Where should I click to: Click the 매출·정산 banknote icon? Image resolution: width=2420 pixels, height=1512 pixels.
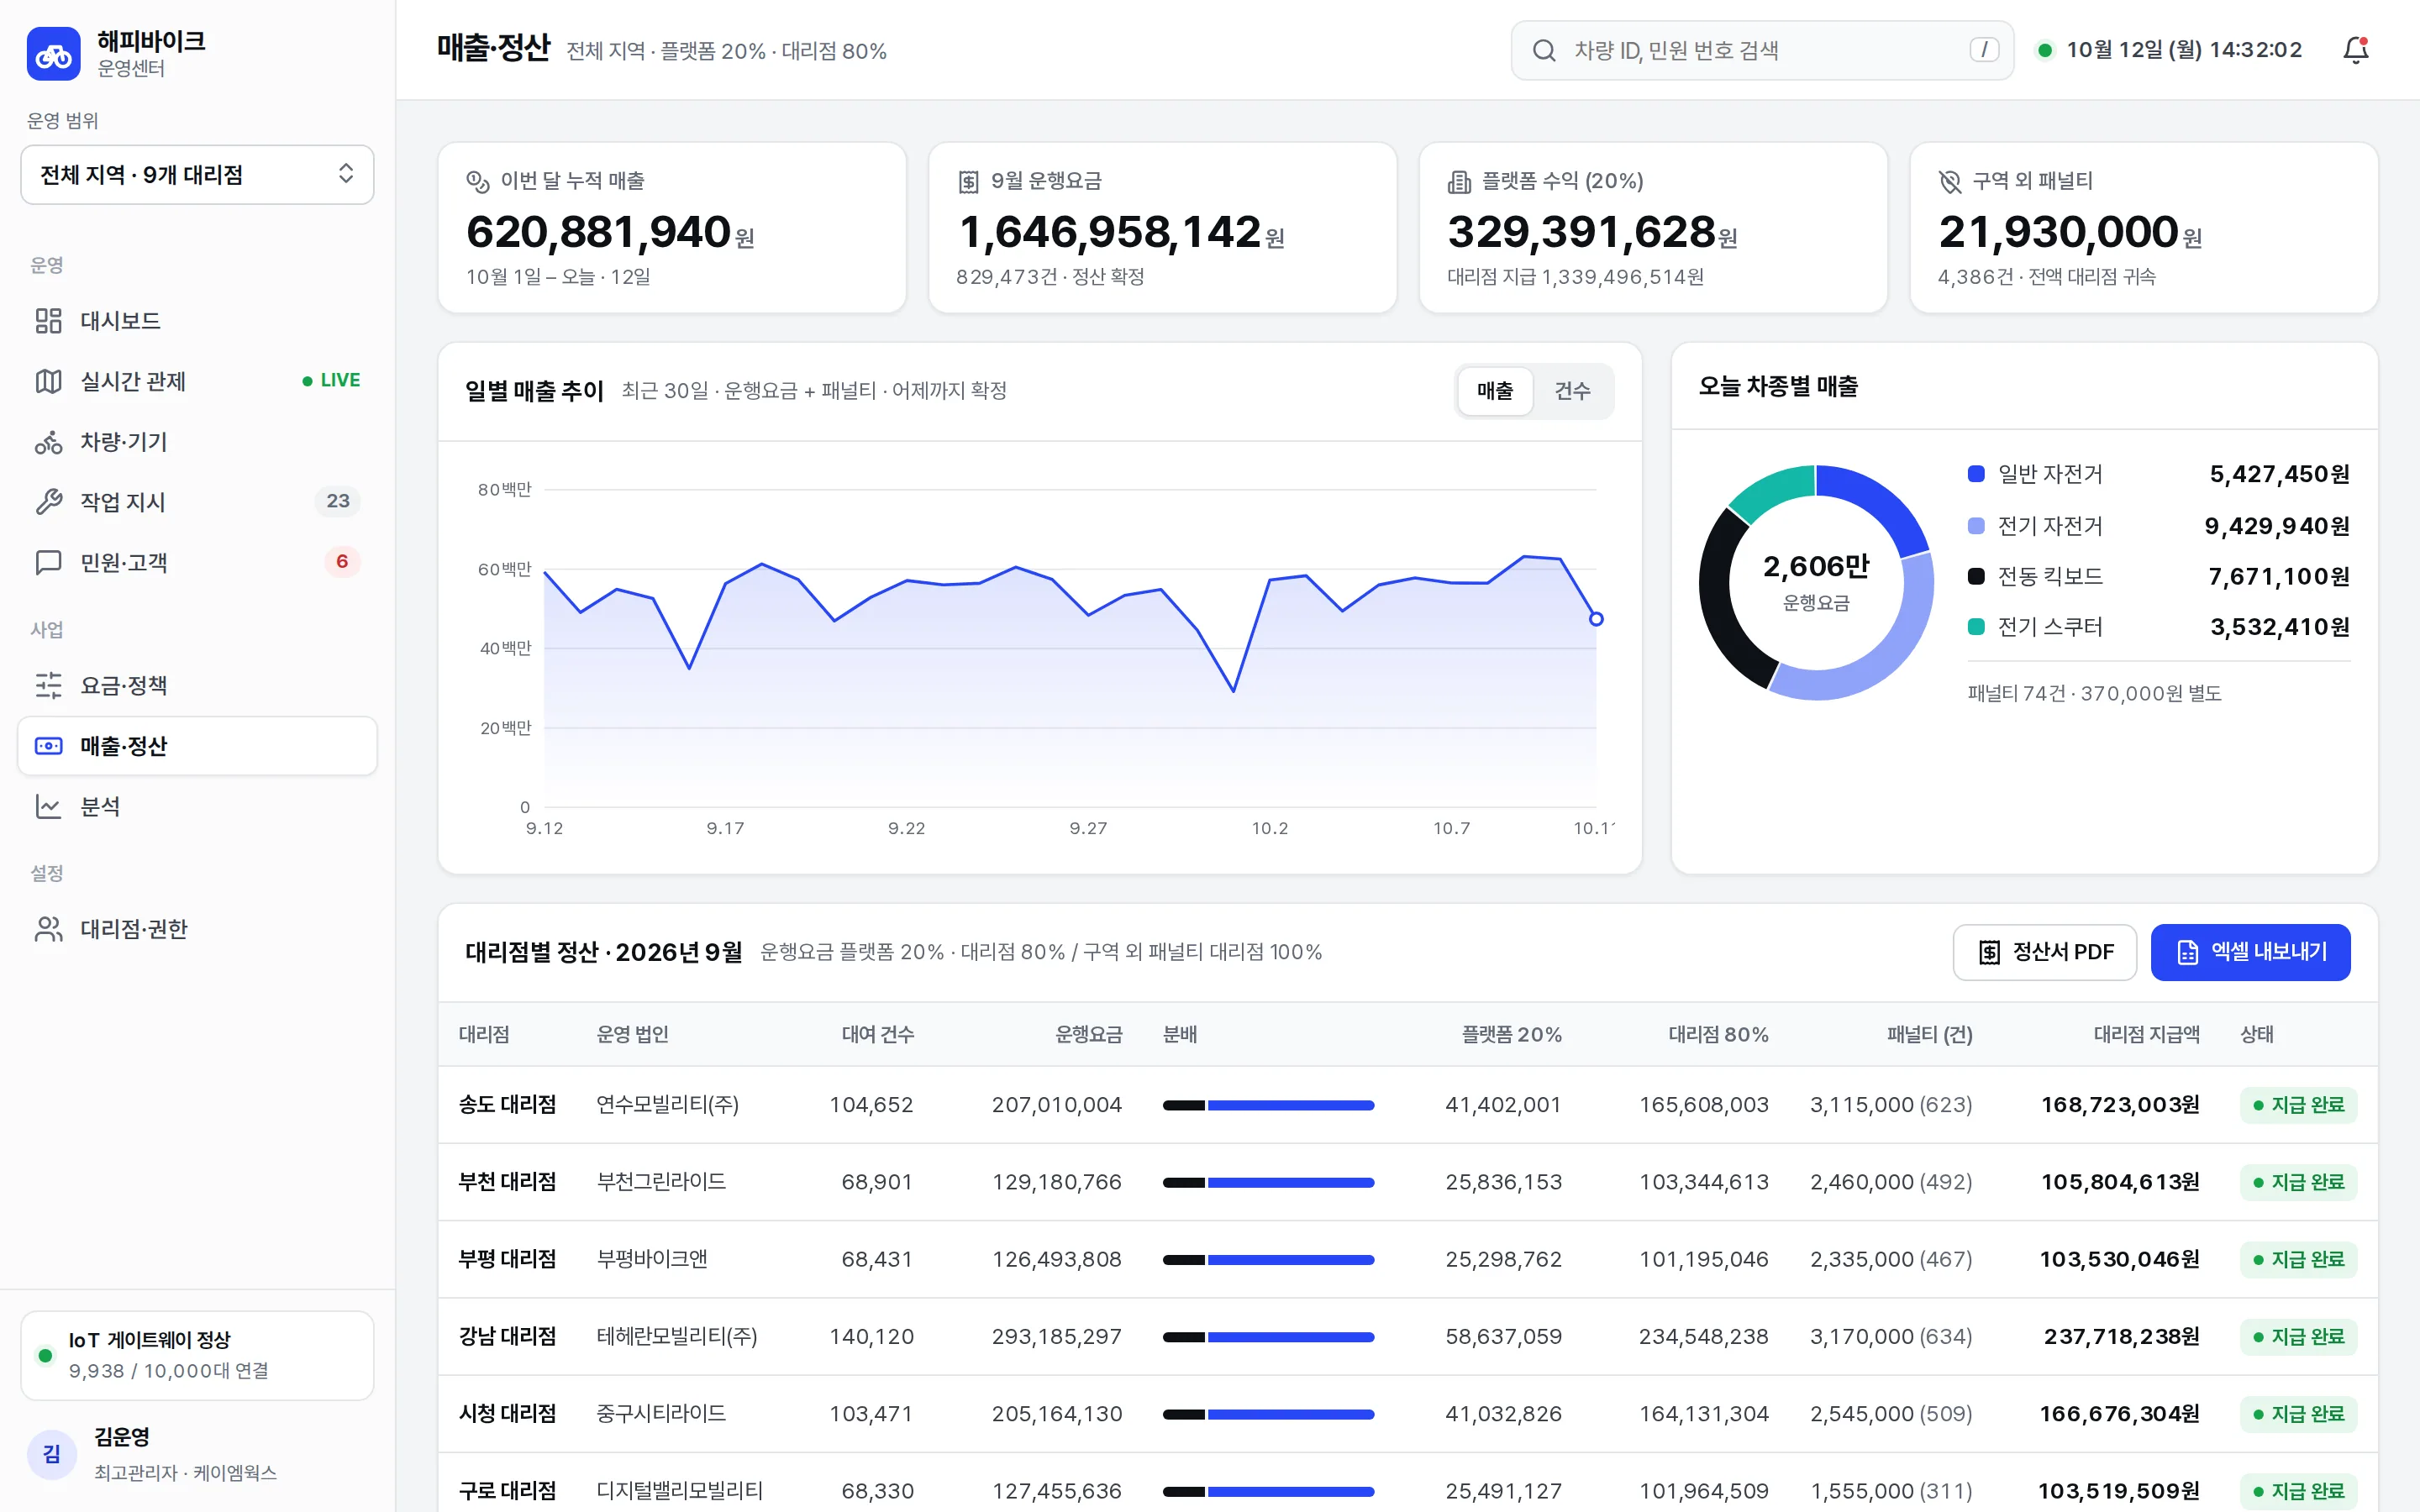pyautogui.click(x=48, y=746)
